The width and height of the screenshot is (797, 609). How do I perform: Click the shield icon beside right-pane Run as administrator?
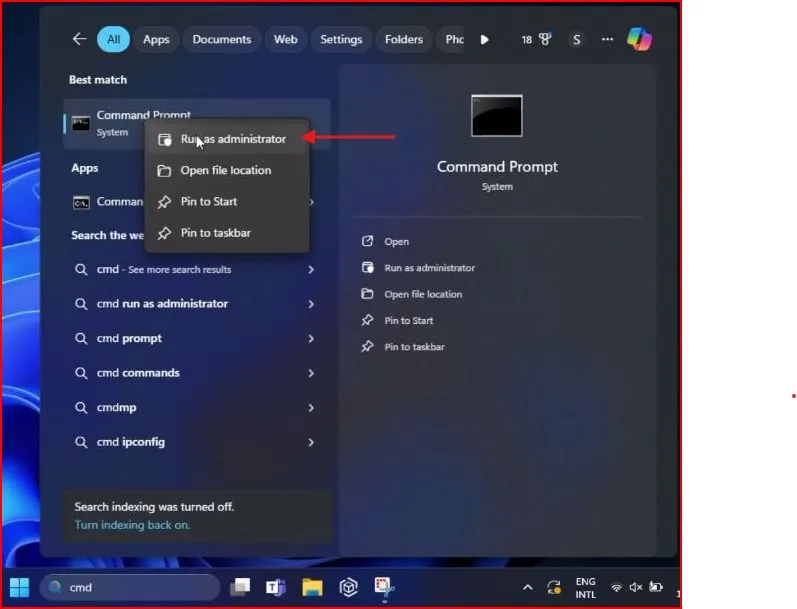click(x=367, y=267)
